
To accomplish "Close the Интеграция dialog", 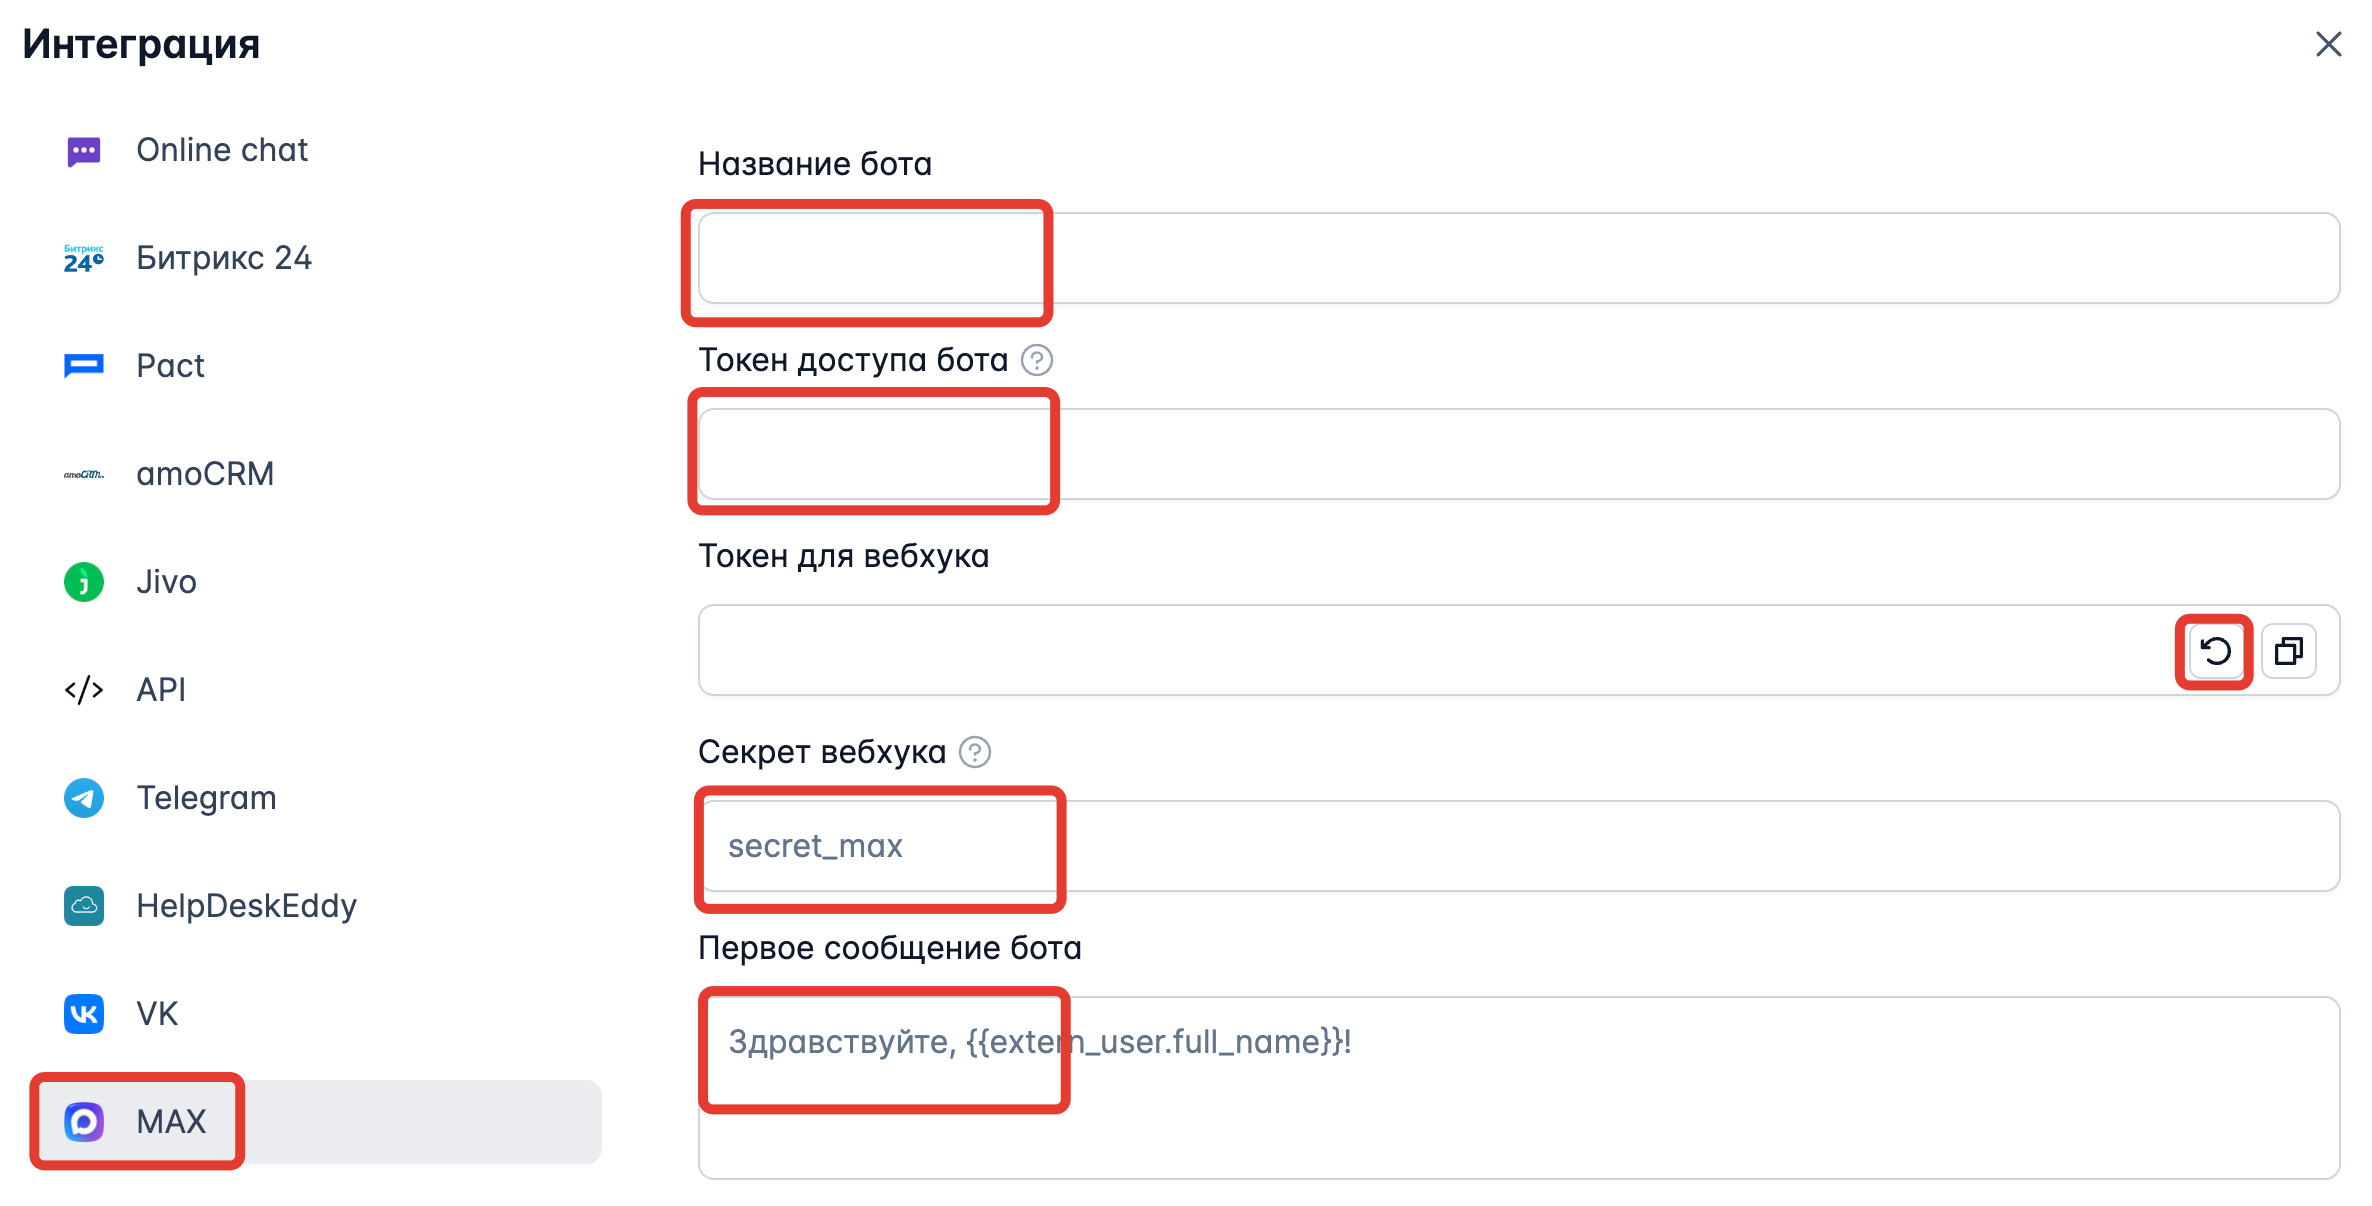I will pos(2328,44).
